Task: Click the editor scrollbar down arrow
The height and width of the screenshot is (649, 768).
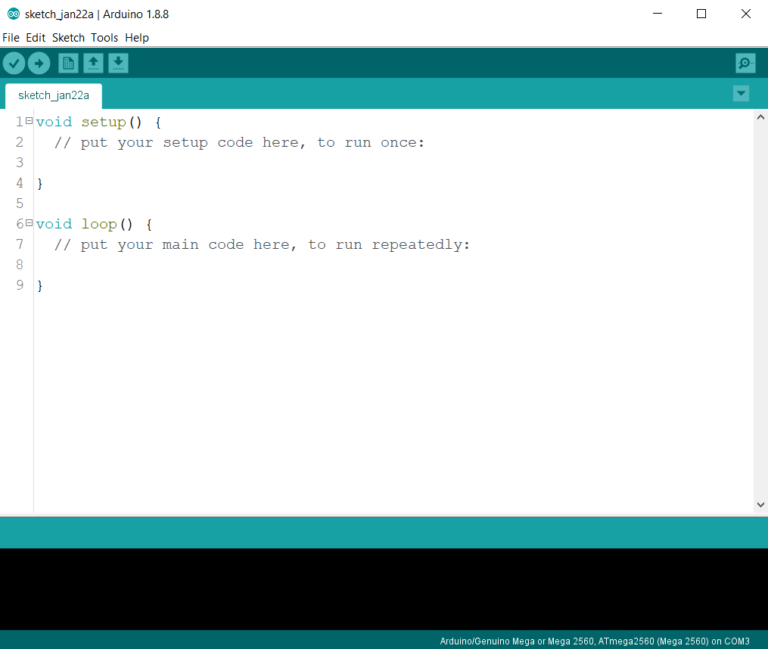Action: pyautogui.click(x=760, y=505)
